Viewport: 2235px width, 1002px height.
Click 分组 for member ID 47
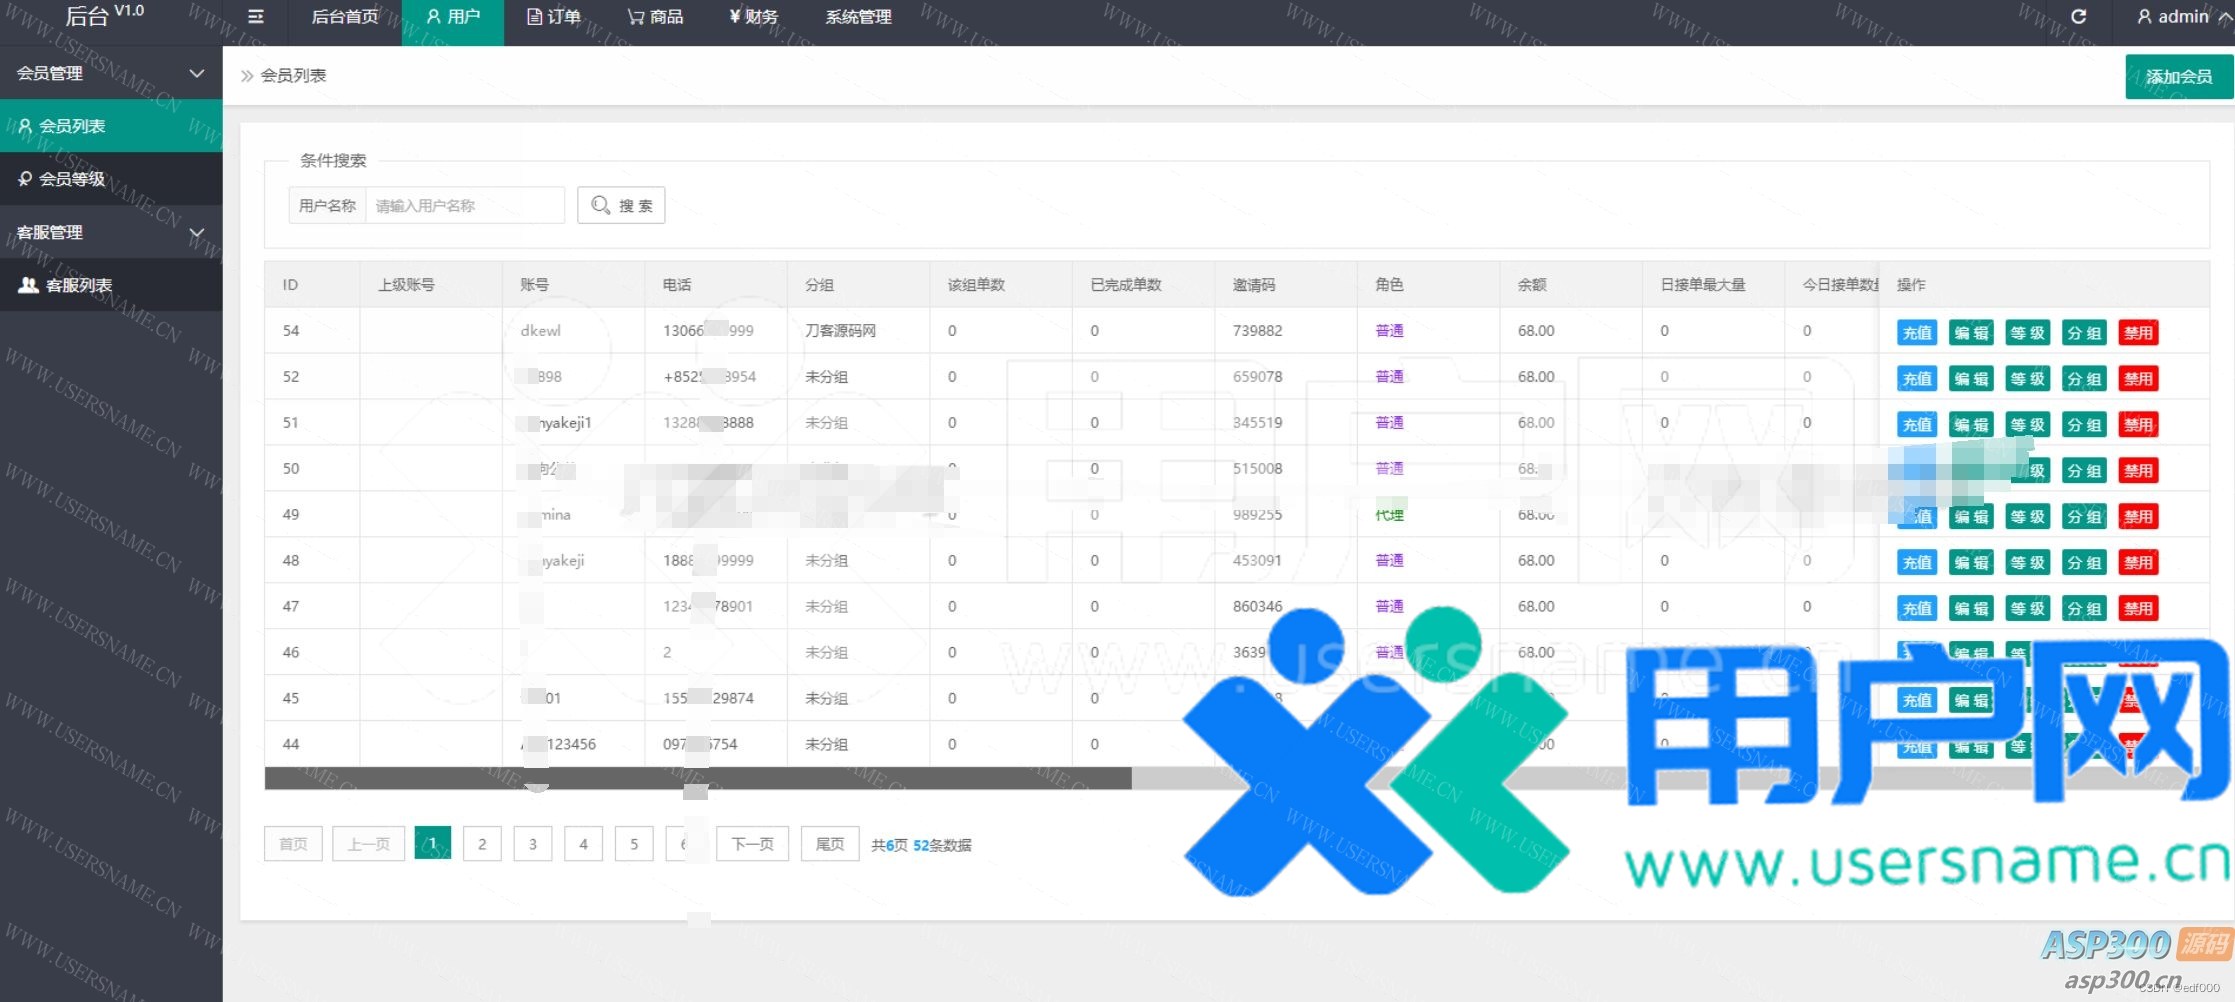coord(2085,609)
